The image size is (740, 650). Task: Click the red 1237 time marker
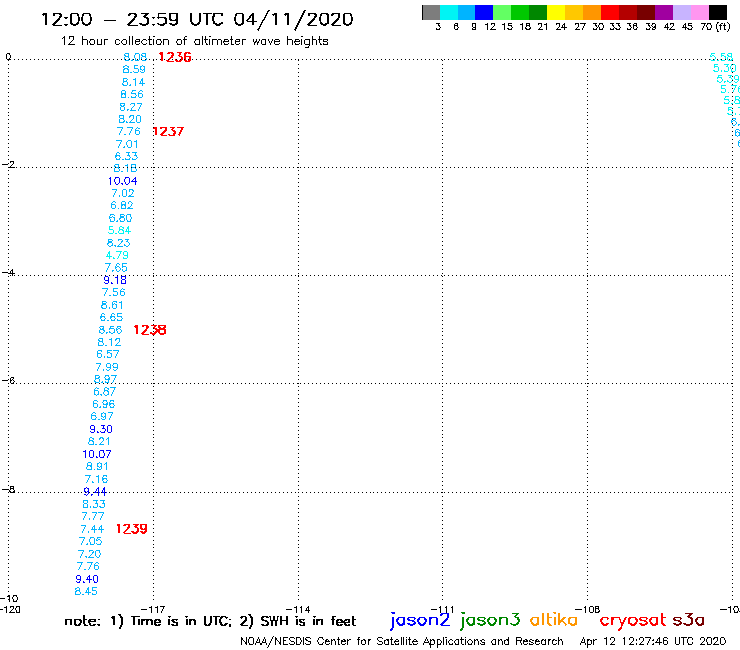168,132
